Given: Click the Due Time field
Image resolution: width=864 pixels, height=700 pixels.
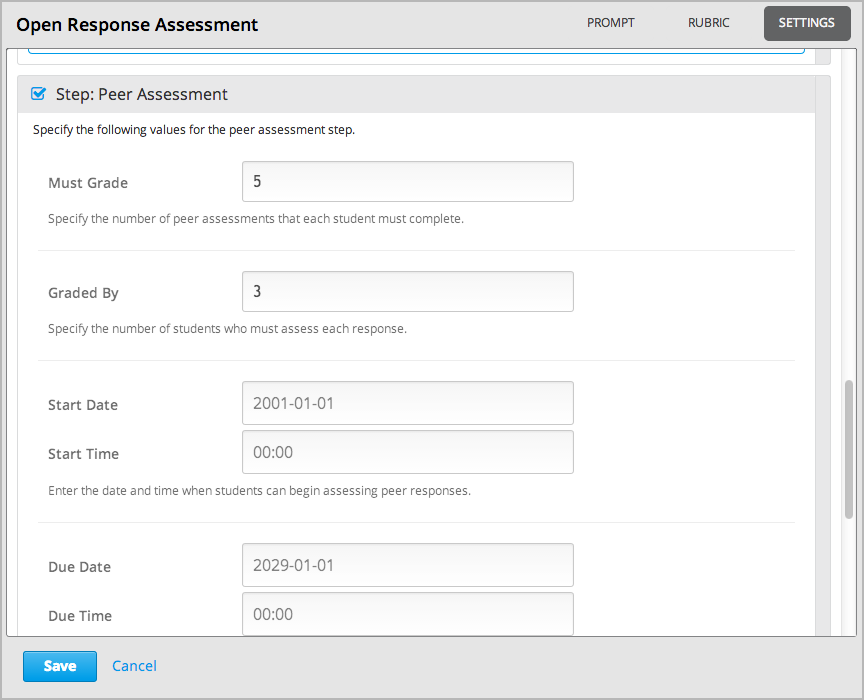Looking at the screenshot, I should coord(408,614).
